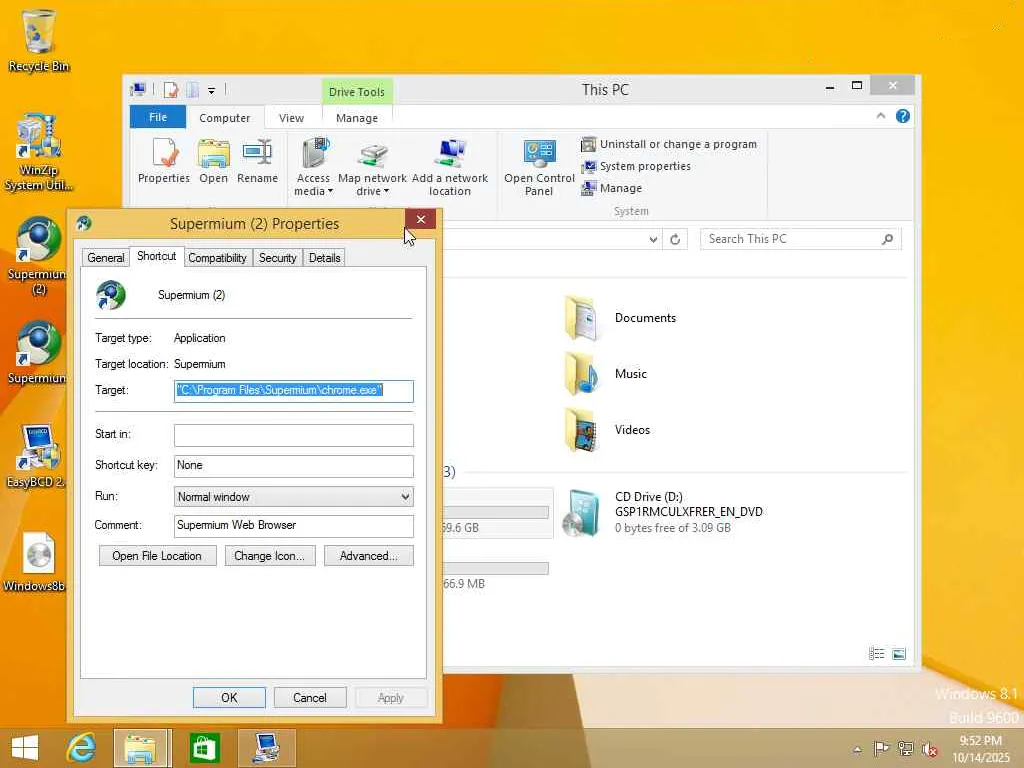Click the Properties ribbon icon in This PC
Viewport: 1024px width, 768px height.
click(x=163, y=161)
